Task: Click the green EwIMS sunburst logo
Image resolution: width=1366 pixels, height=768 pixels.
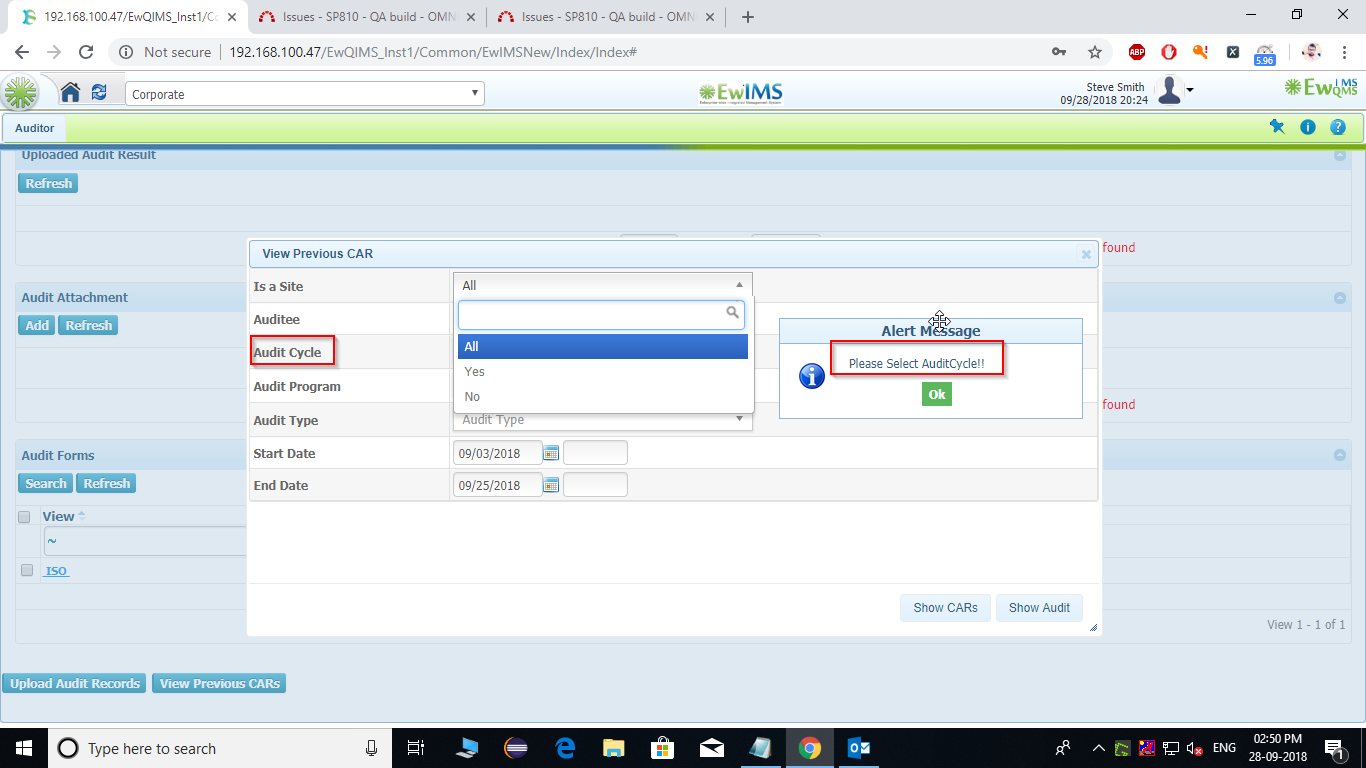Action: coord(20,93)
